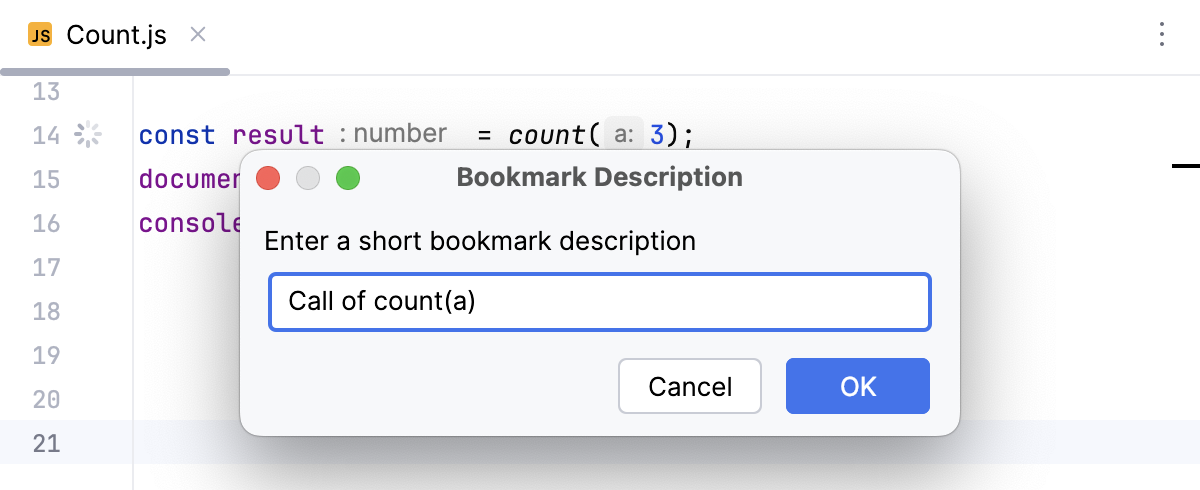Screen dimensions: 1200x490
Task: Close the Count.js editor tab
Action: (198, 35)
